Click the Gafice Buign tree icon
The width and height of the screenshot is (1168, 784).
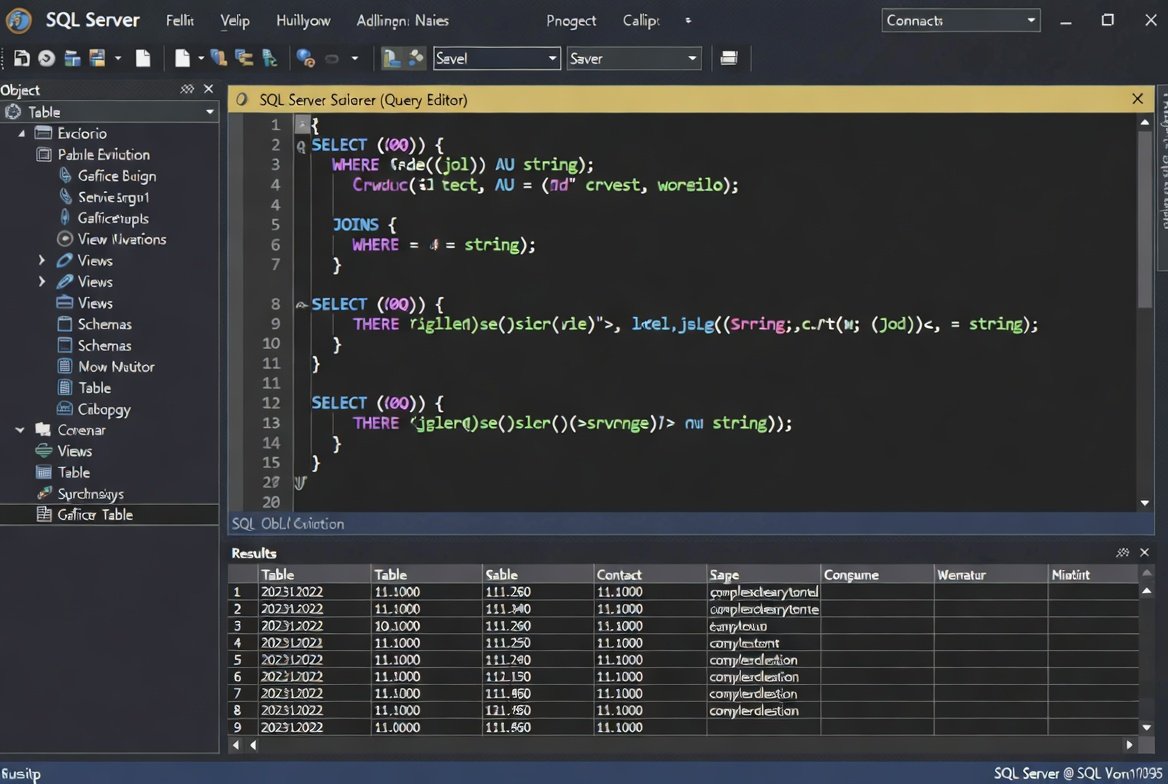point(65,175)
